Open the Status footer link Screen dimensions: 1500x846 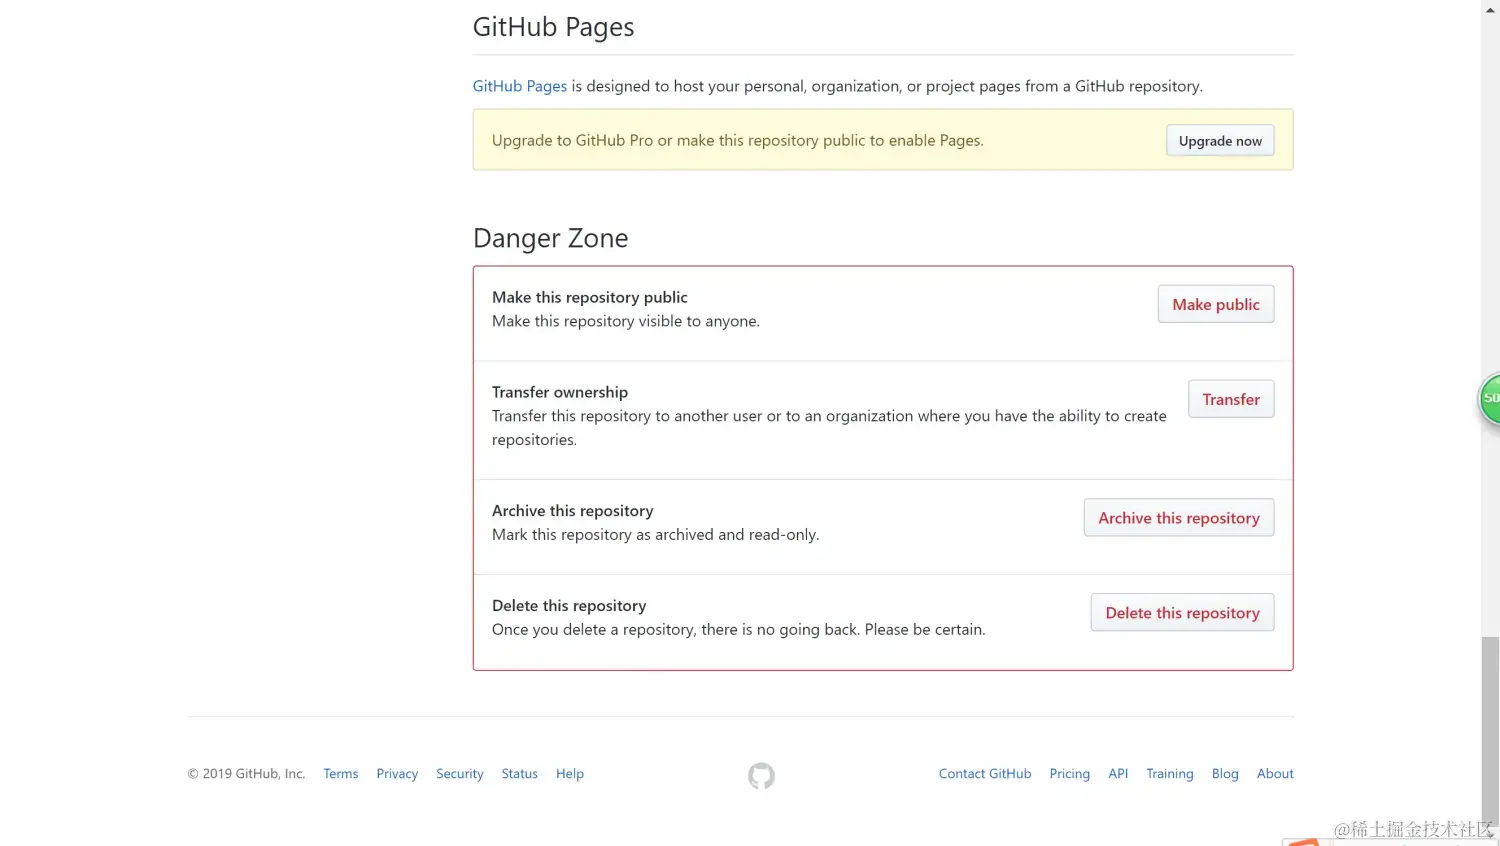click(x=519, y=774)
